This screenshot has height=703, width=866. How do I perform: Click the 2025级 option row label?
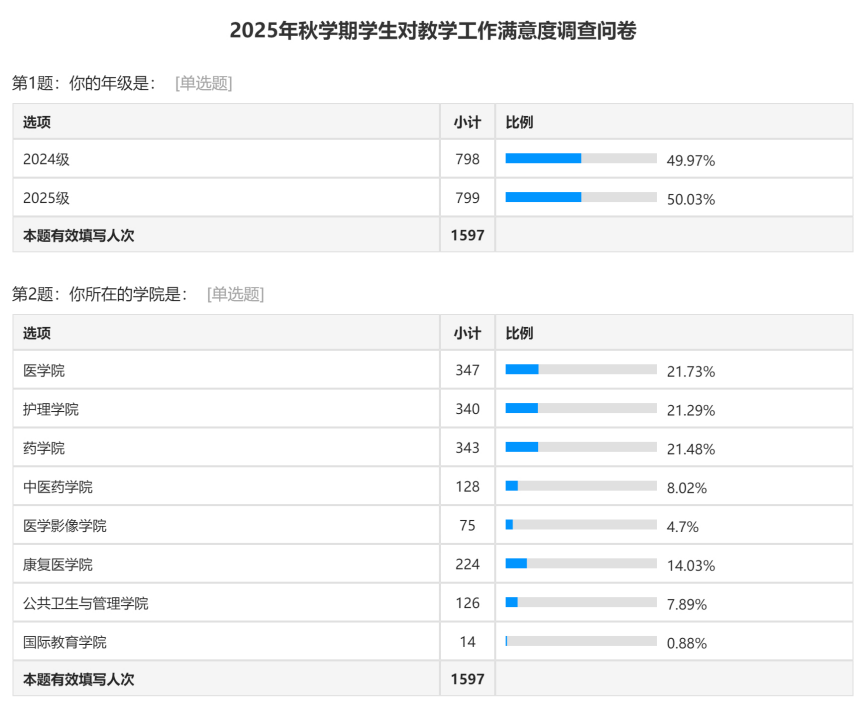click(46, 198)
